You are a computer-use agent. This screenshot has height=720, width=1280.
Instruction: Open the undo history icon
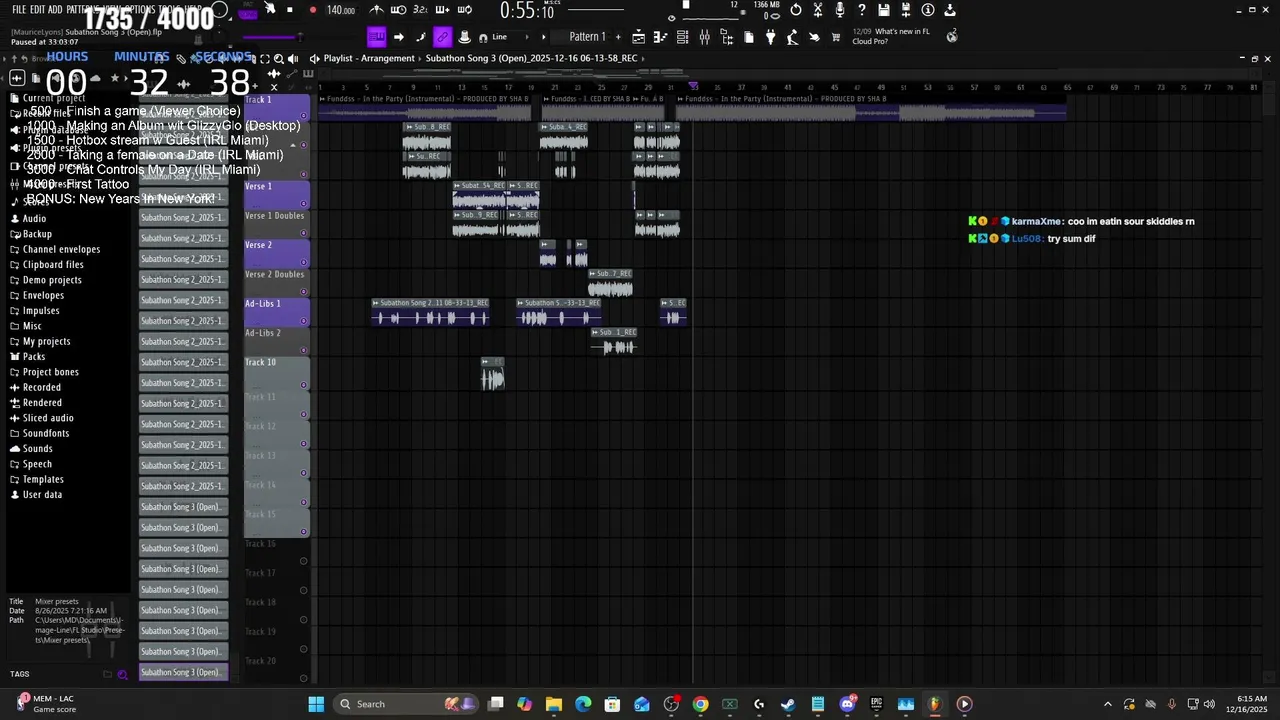pyautogui.click(x=795, y=10)
